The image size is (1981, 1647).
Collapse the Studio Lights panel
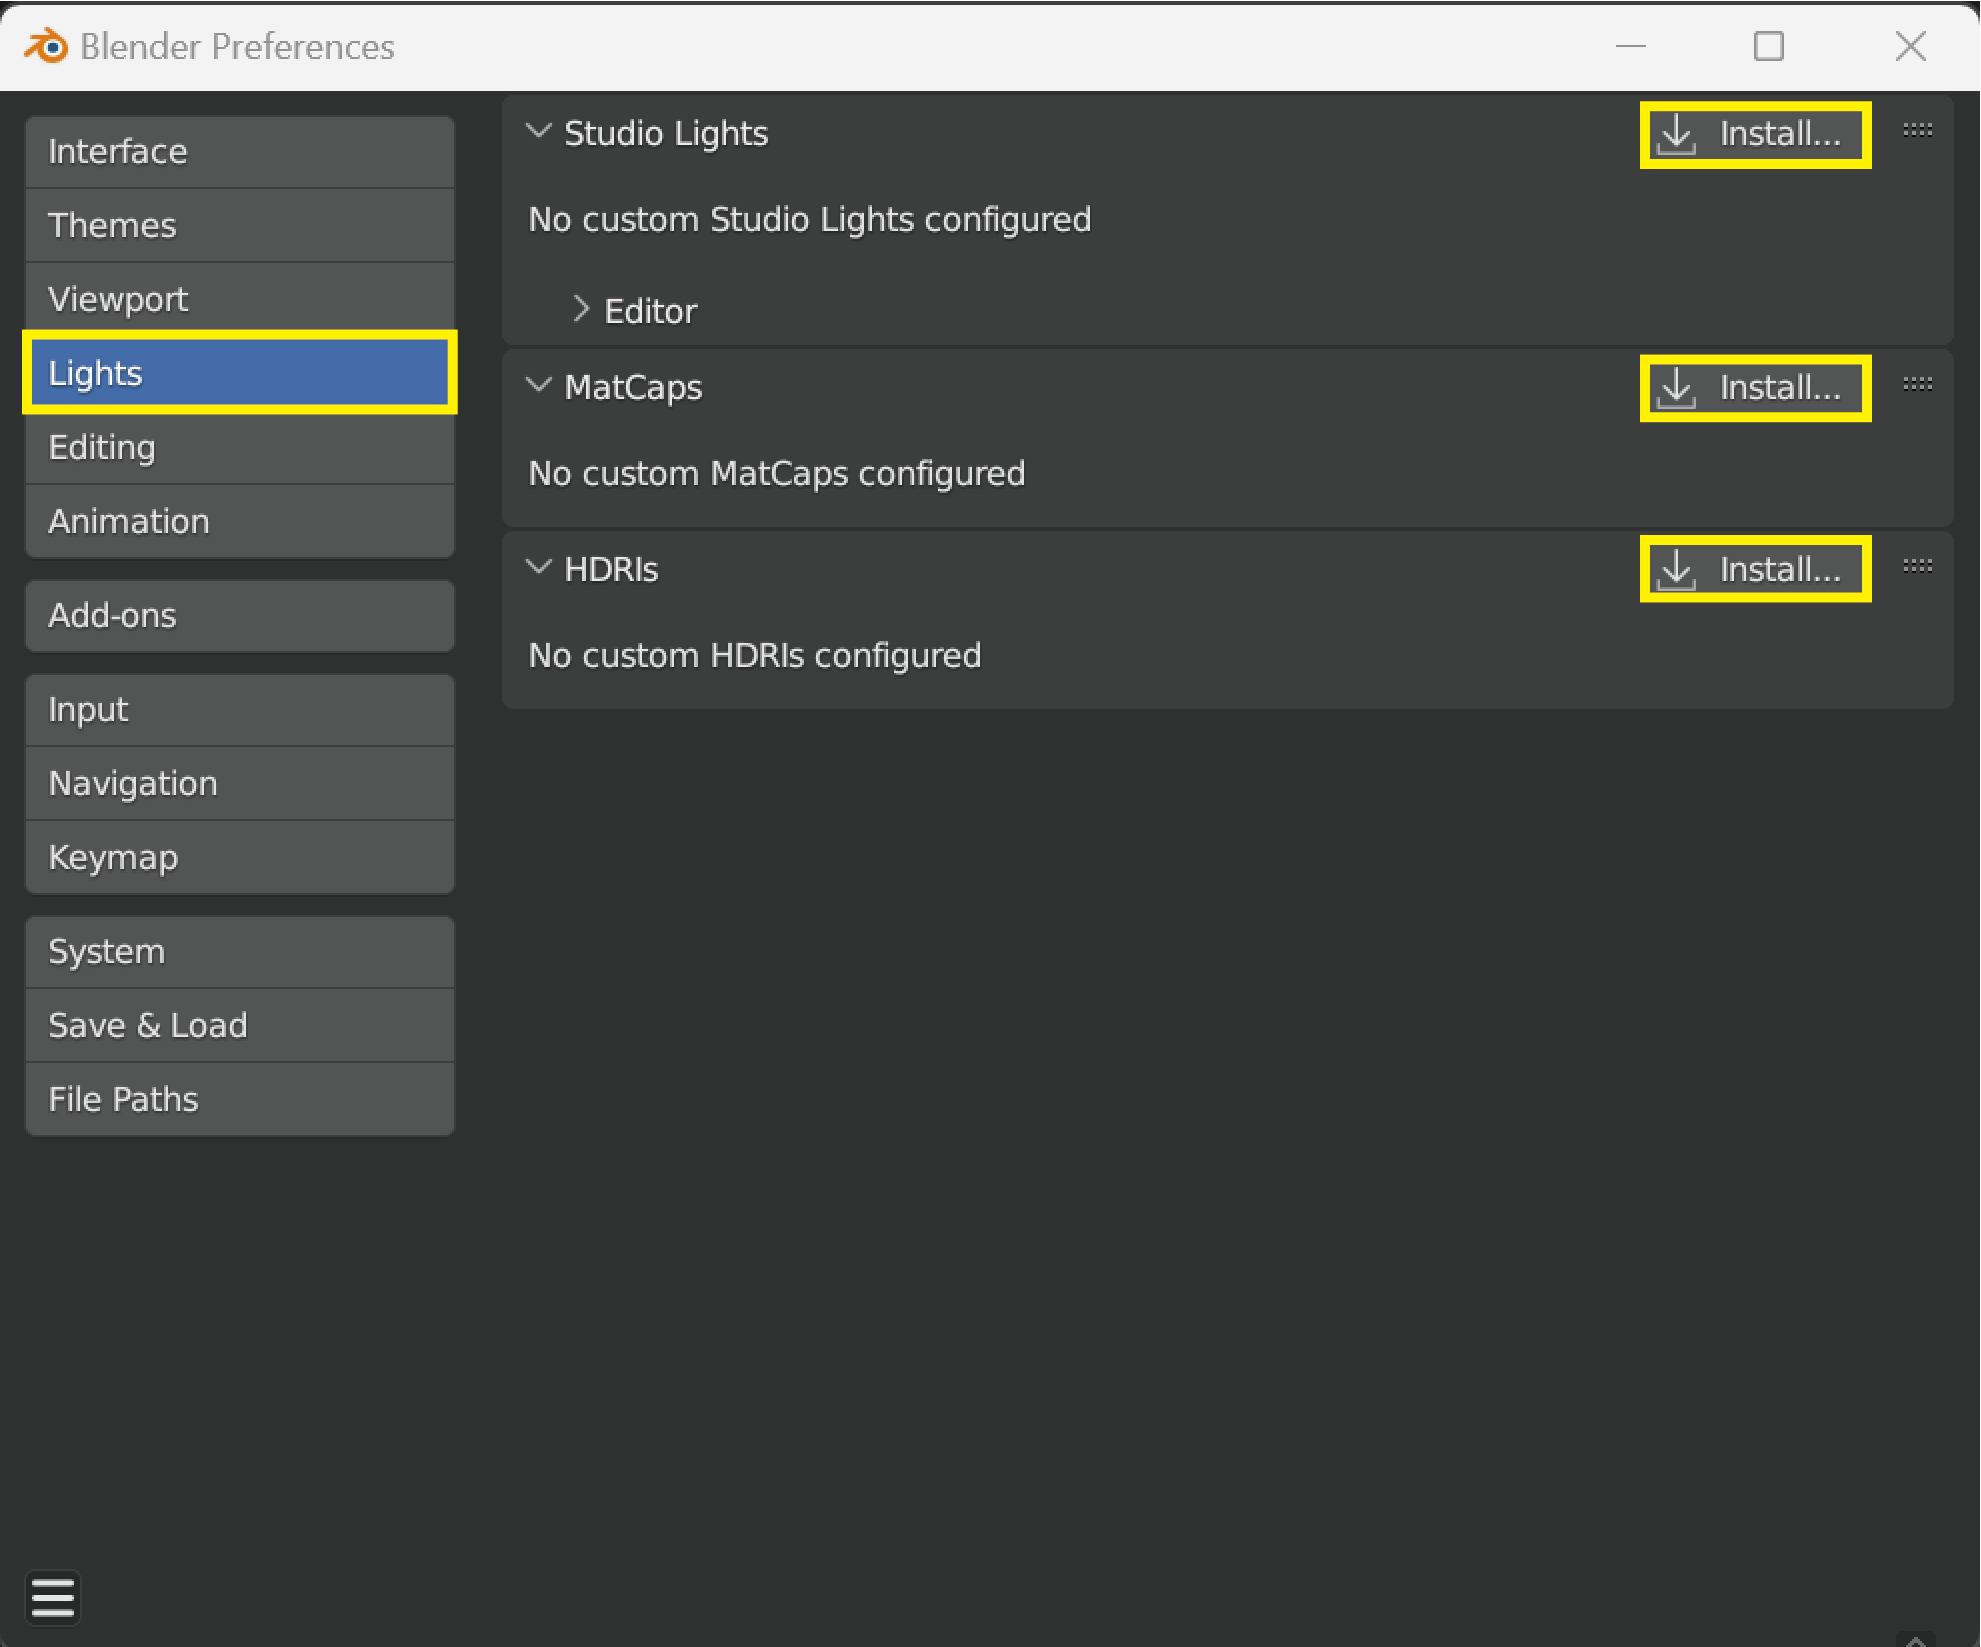pos(539,132)
